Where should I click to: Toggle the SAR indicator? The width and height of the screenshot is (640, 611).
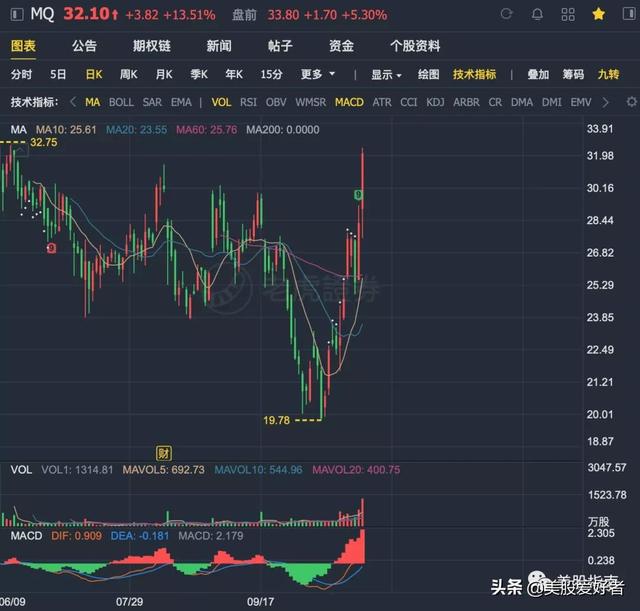pyautogui.click(x=152, y=102)
